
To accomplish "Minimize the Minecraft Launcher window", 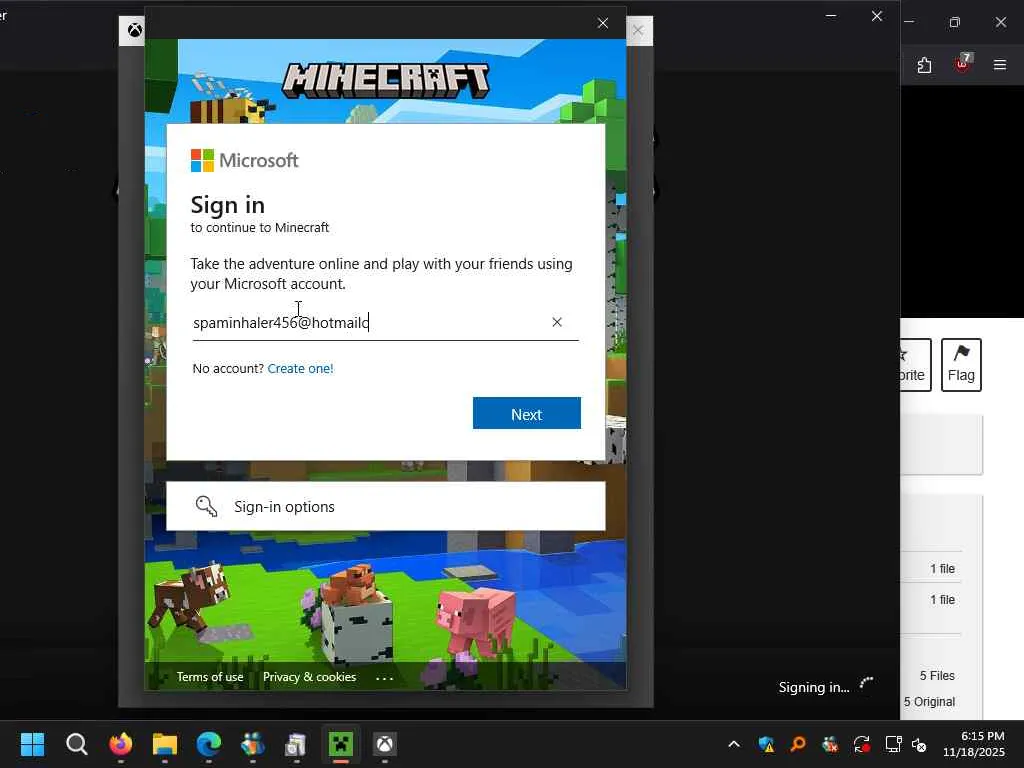I will (x=831, y=16).
